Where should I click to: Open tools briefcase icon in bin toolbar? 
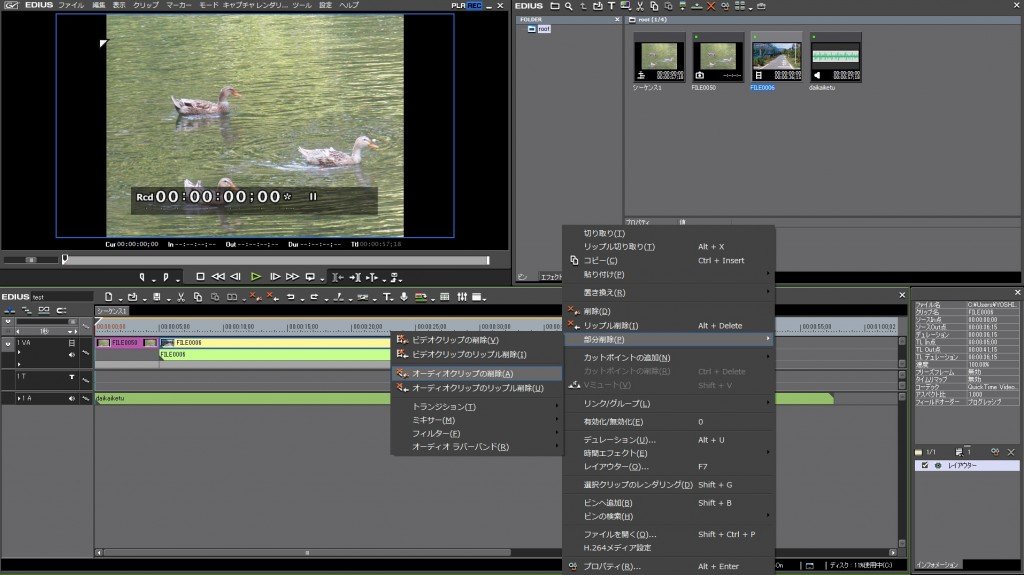pyautogui.click(x=761, y=6)
